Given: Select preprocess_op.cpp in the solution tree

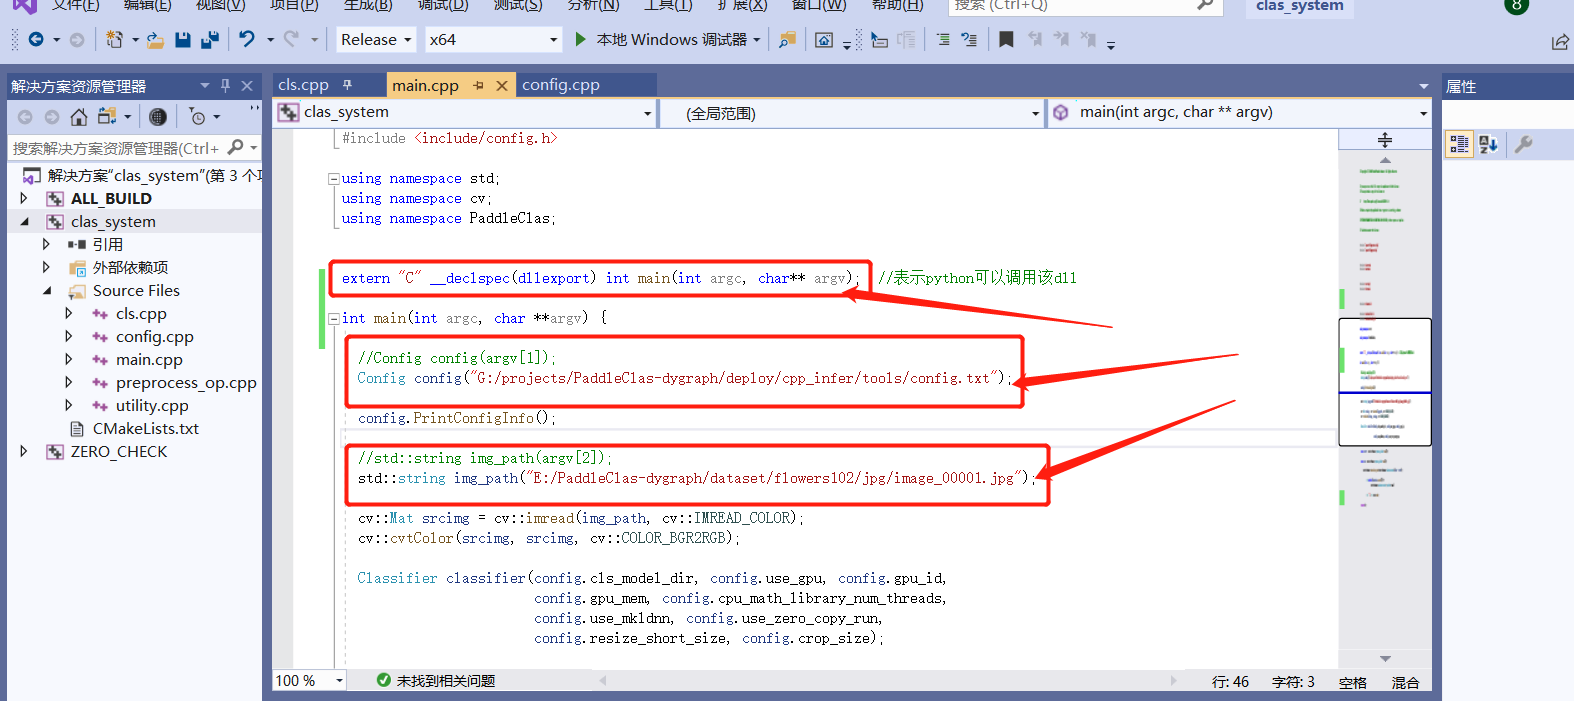Looking at the screenshot, I should (x=186, y=383).
